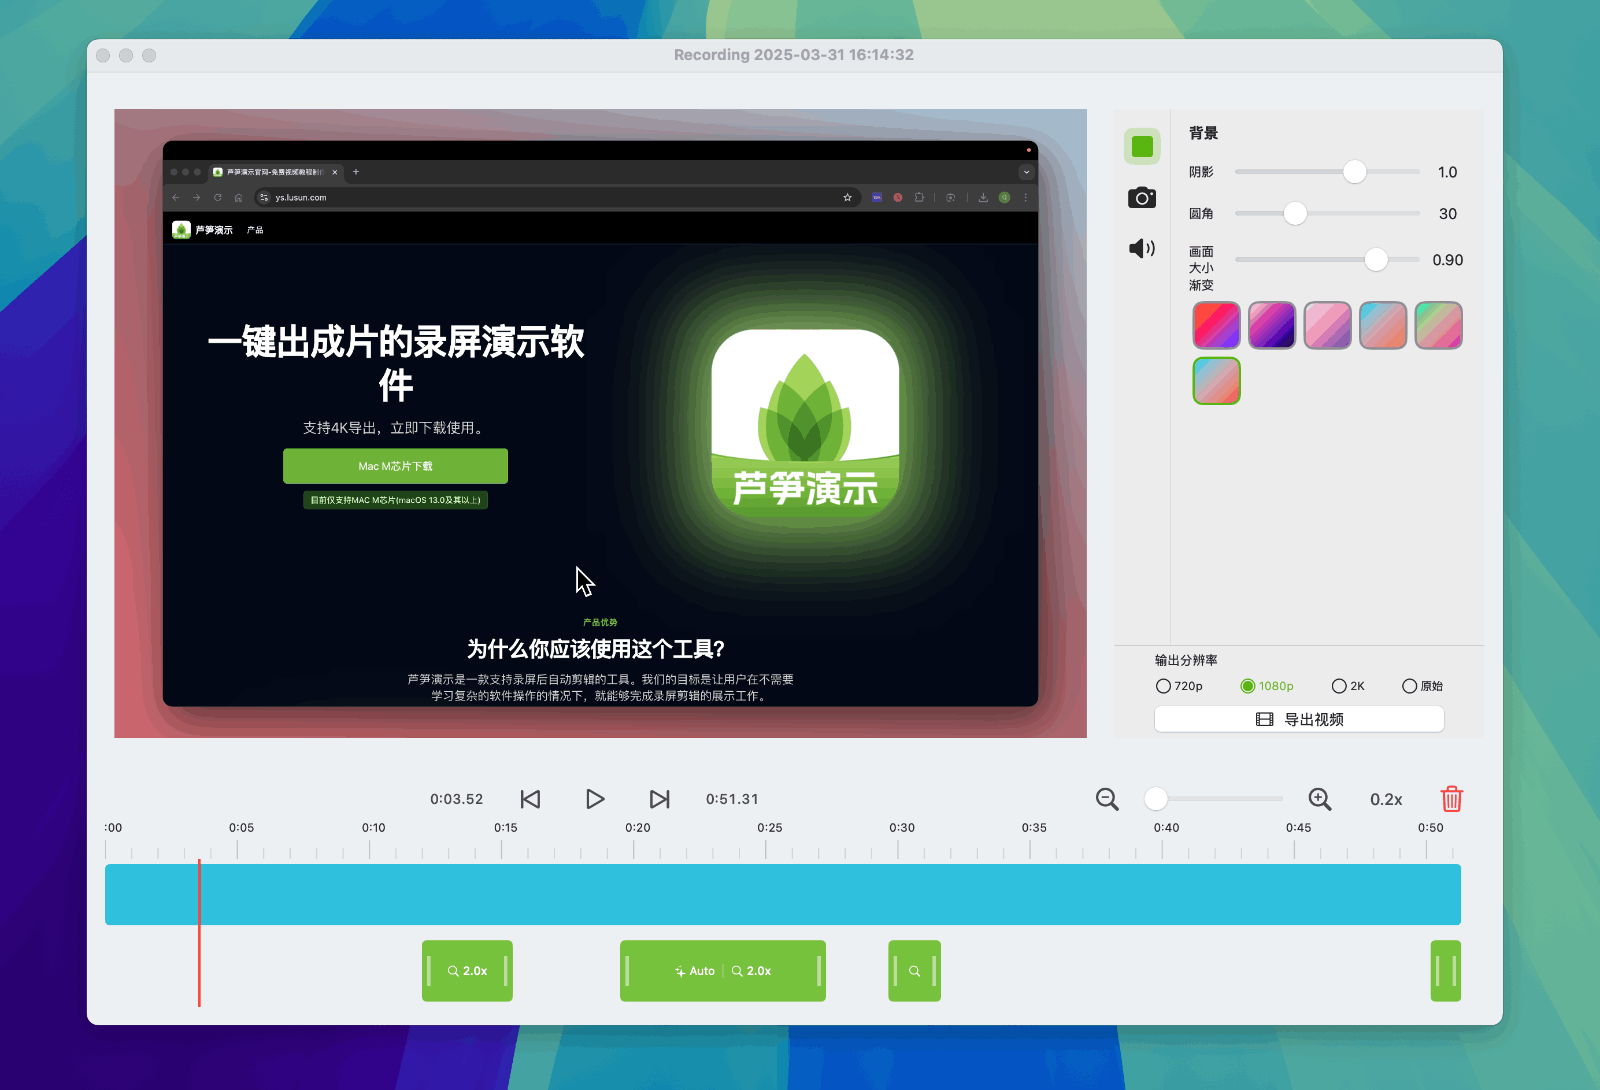The height and width of the screenshot is (1090, 1600).
Task: Choose 2K output resolution
Action: tap(1348, 686)
